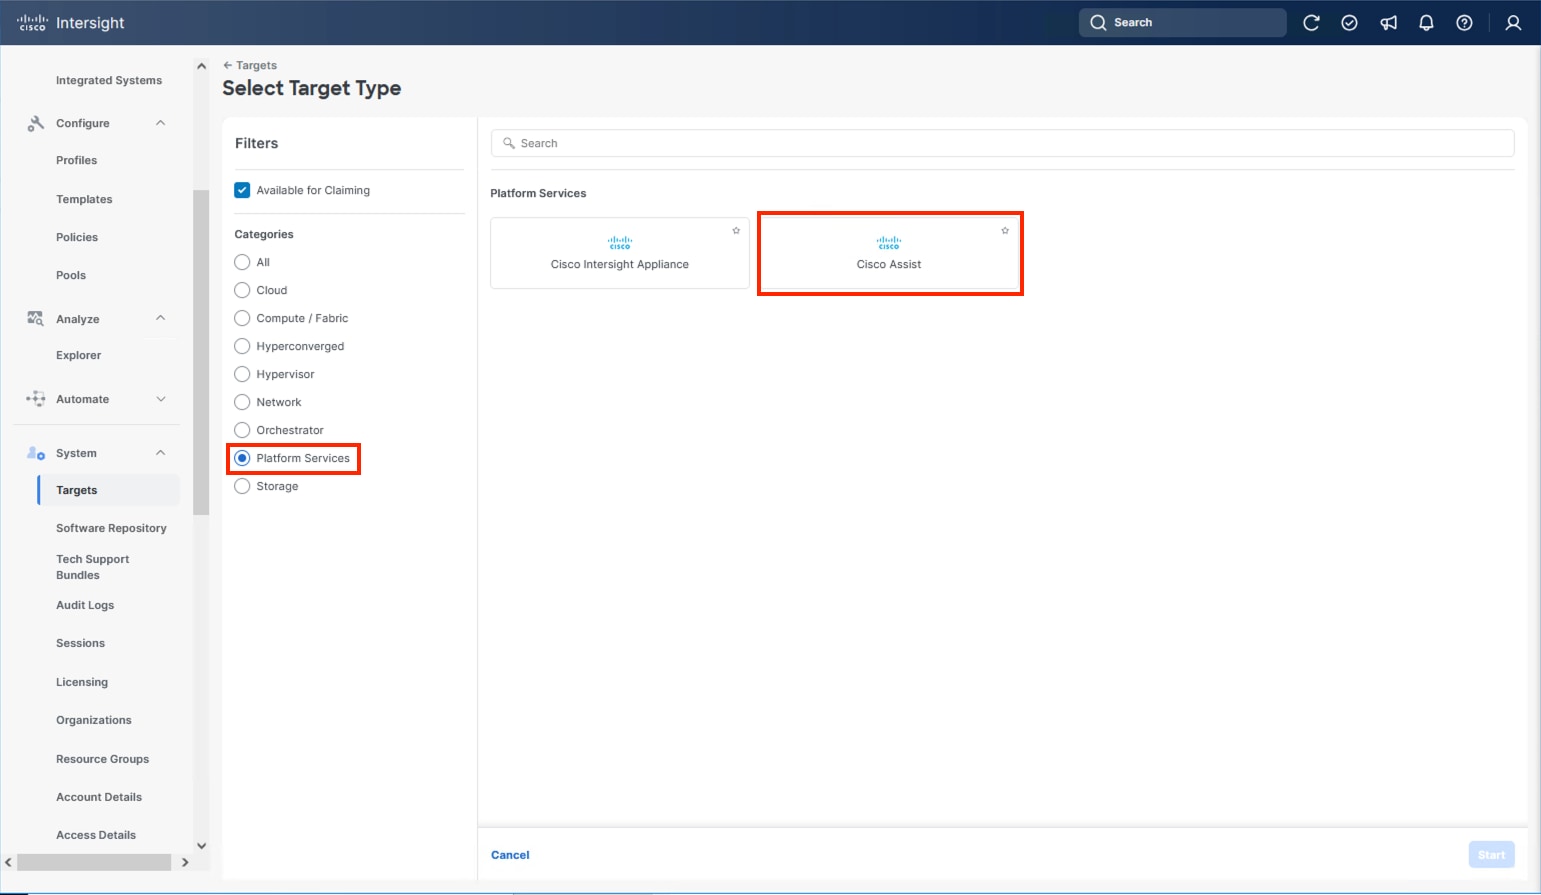
Task: Open the What's New megaphone icon
Action: (1388, 22)
